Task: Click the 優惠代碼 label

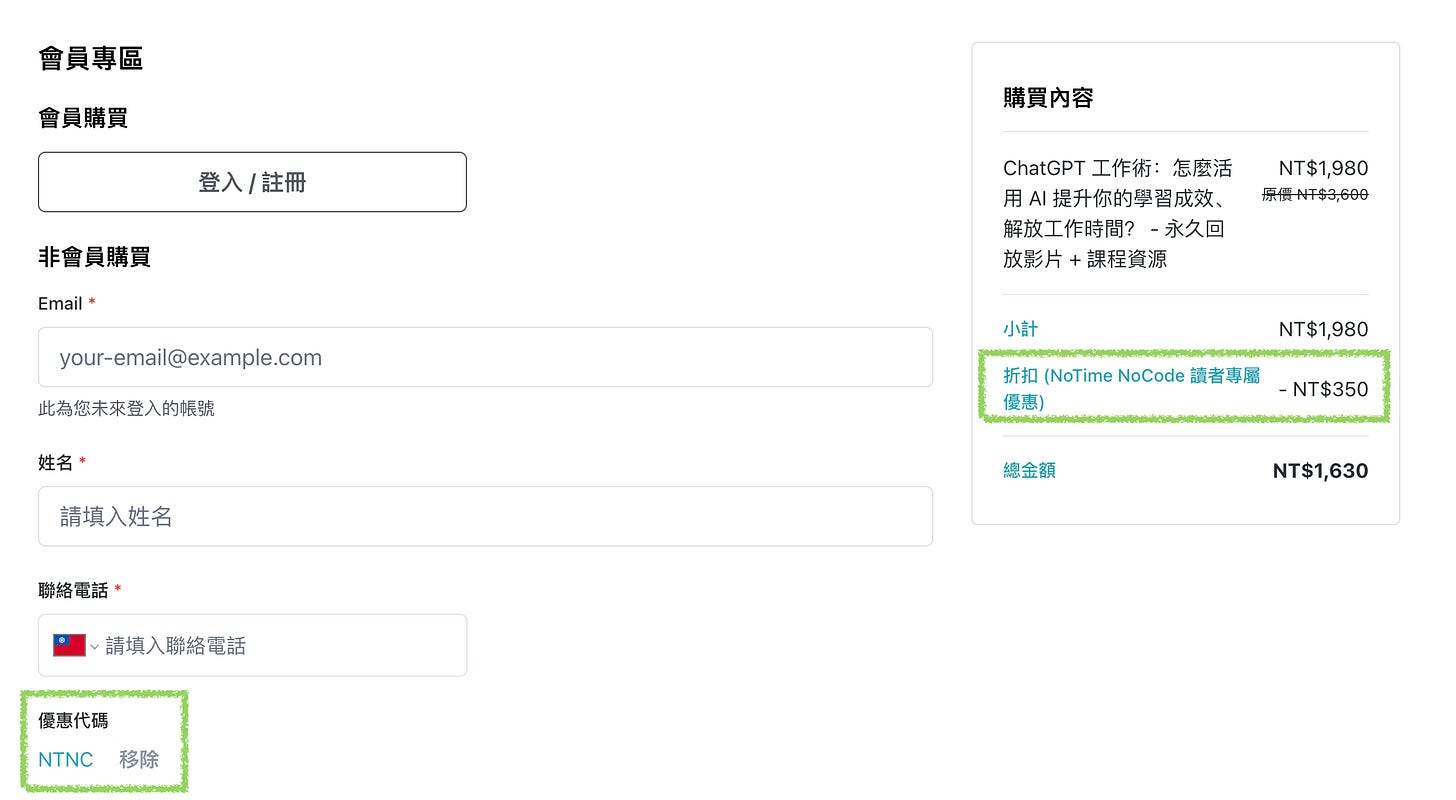Action: click(x=72, y=720)
